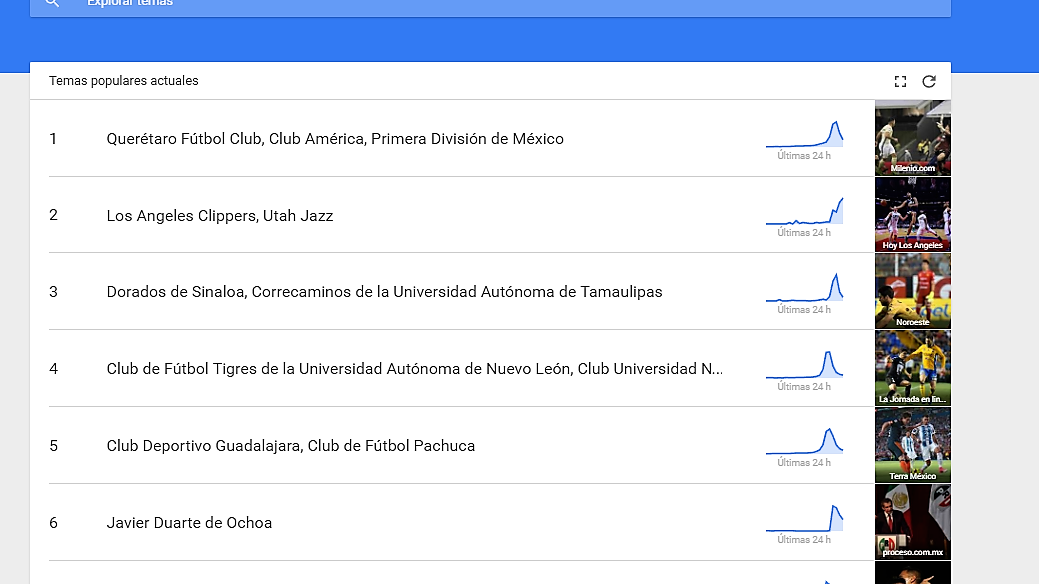Screen dimensions: 1039x584
Task: Click rank number 6 in the trending list
Action: pyautogui.click(x=54, y=522)
